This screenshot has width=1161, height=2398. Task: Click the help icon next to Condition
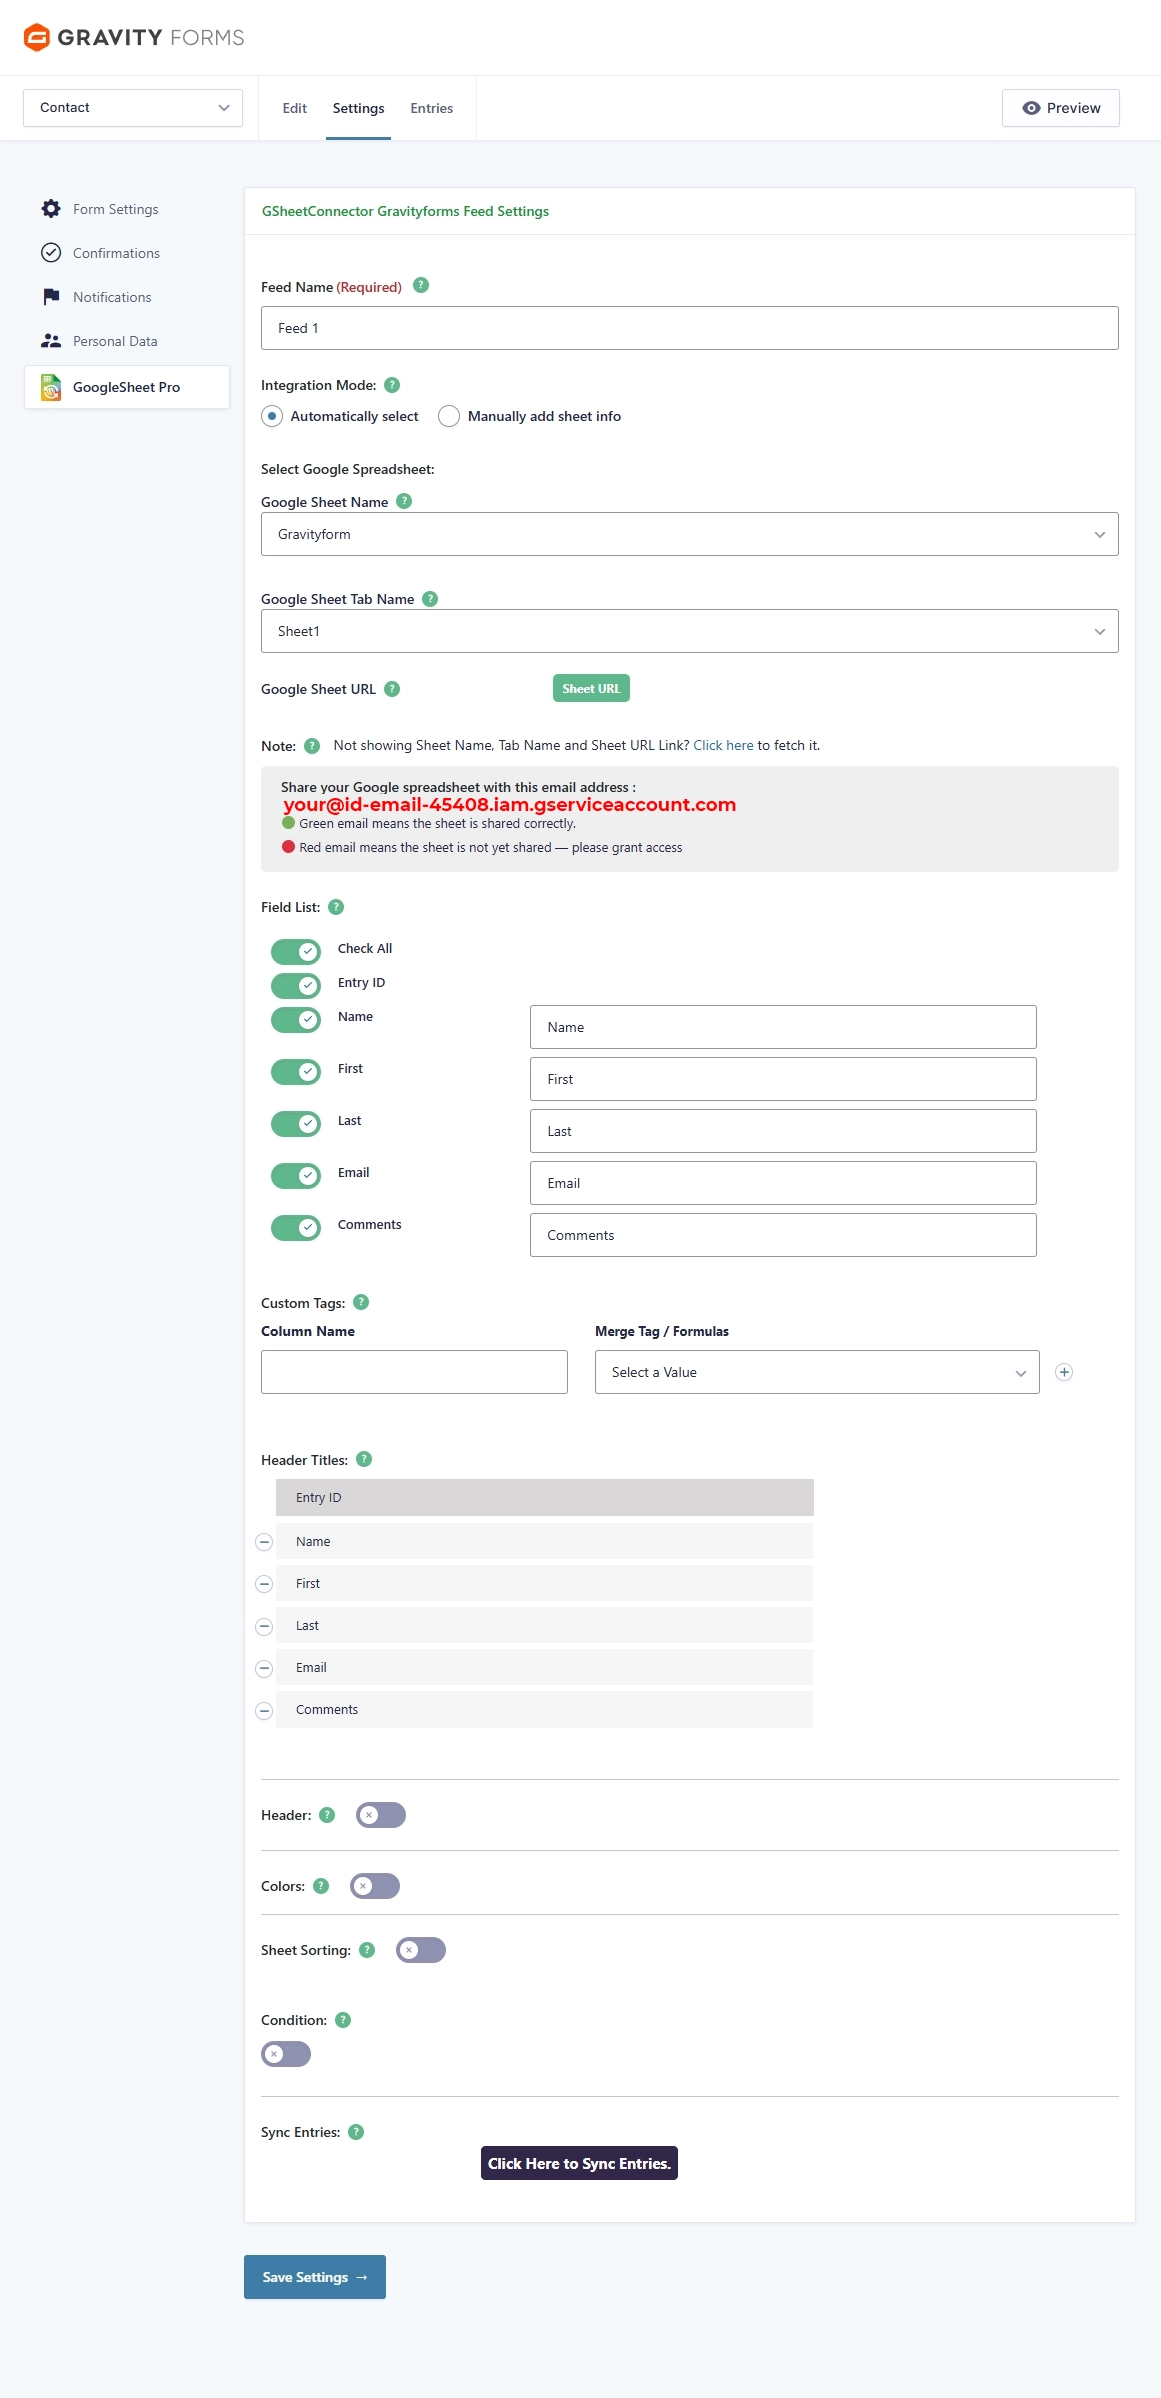click(x=343, y=2020)
